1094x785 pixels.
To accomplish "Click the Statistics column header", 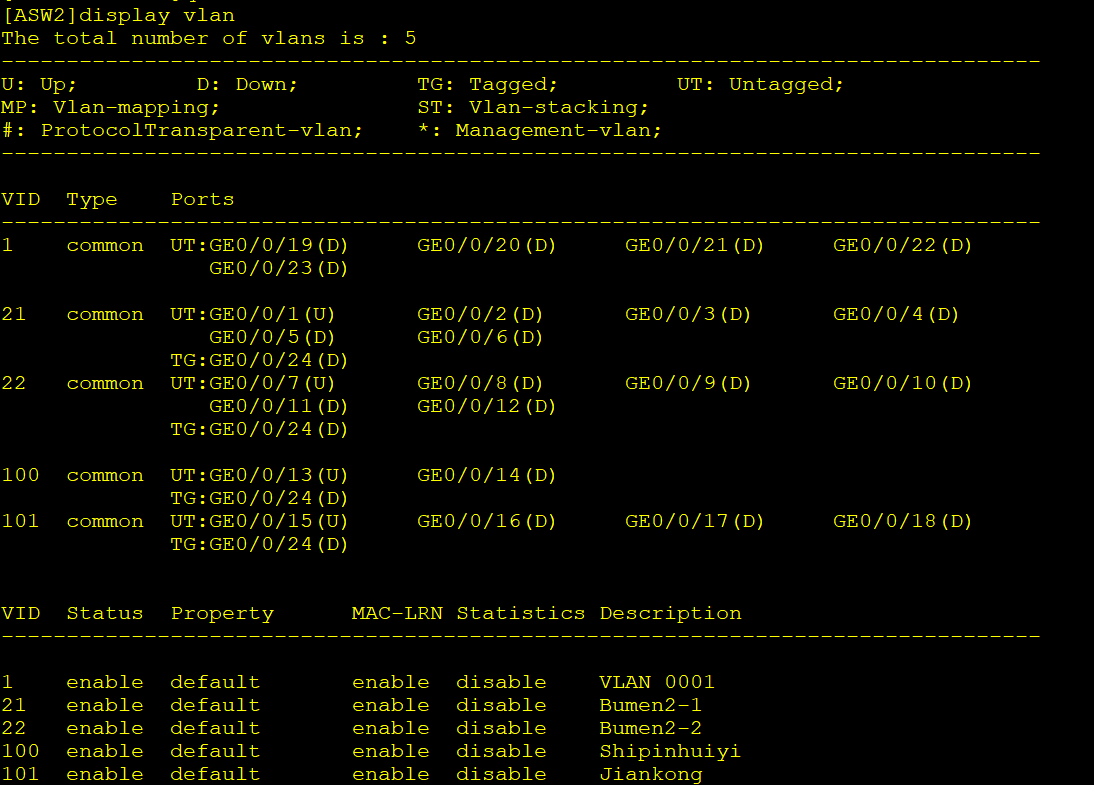I will point(520,613).
